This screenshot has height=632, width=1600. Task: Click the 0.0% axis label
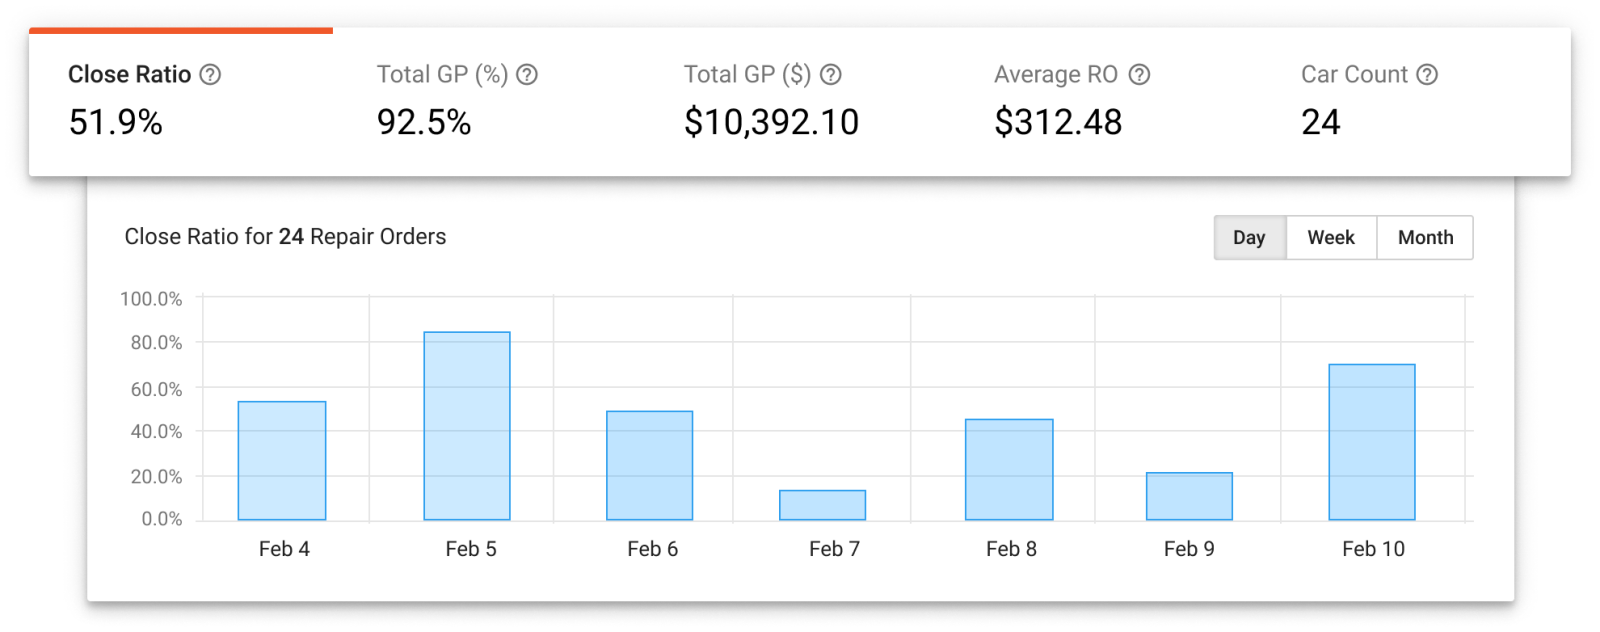click(162, 519)
